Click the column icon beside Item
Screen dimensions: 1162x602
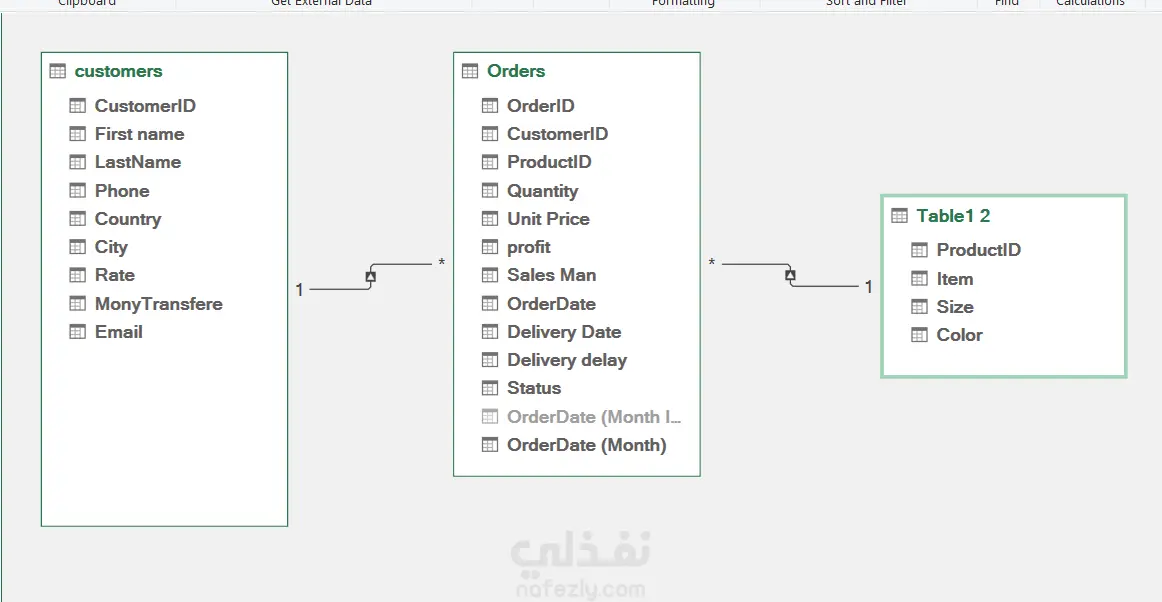tap(919, 279)
